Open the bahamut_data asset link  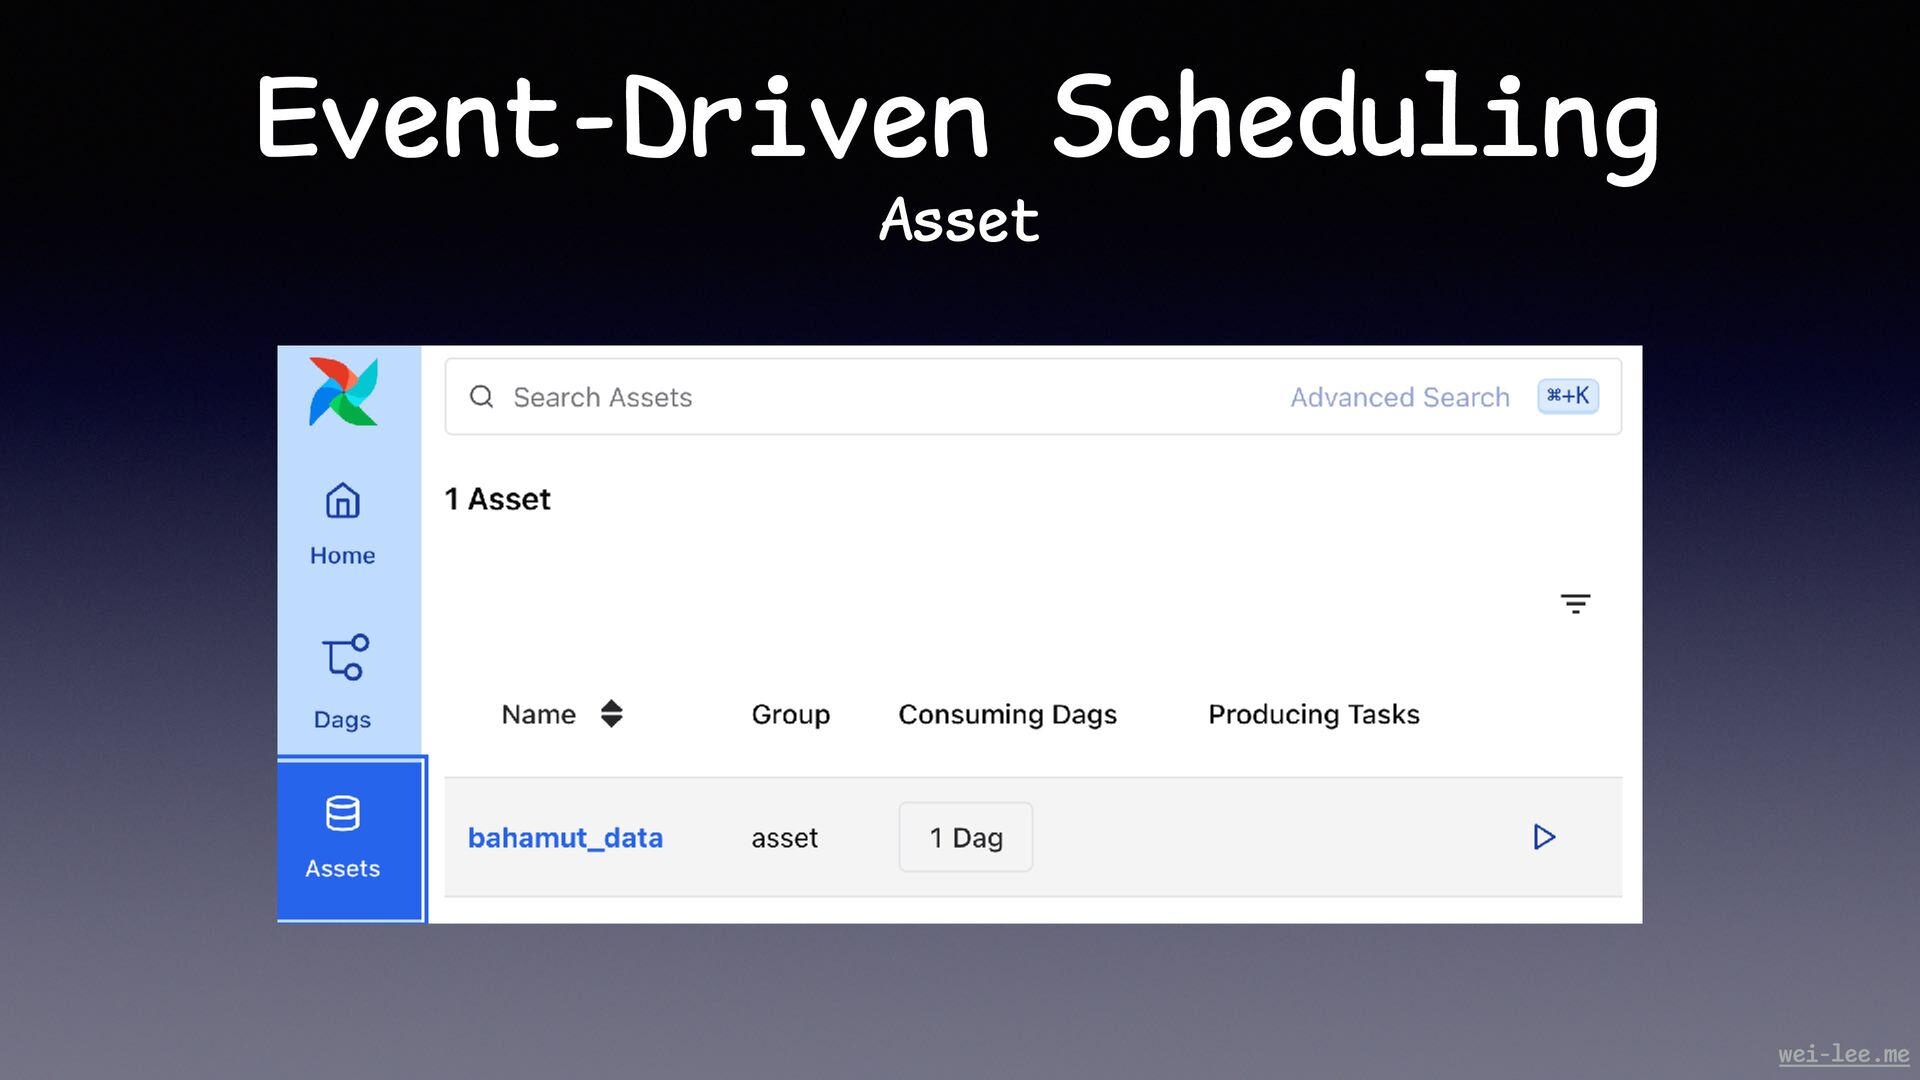click(565, 838)
